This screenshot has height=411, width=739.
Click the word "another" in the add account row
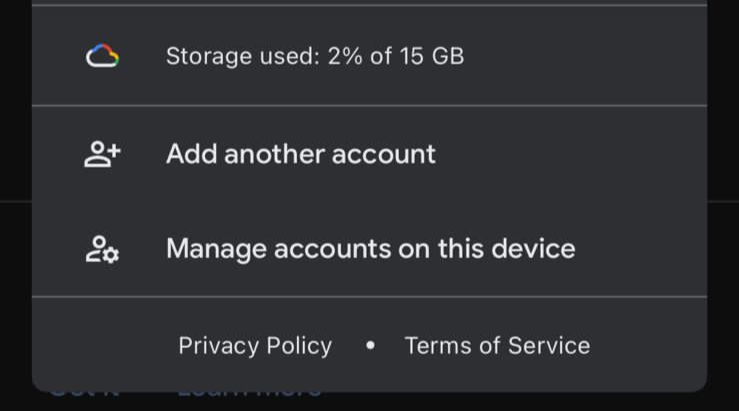click(x=274, y=154)
